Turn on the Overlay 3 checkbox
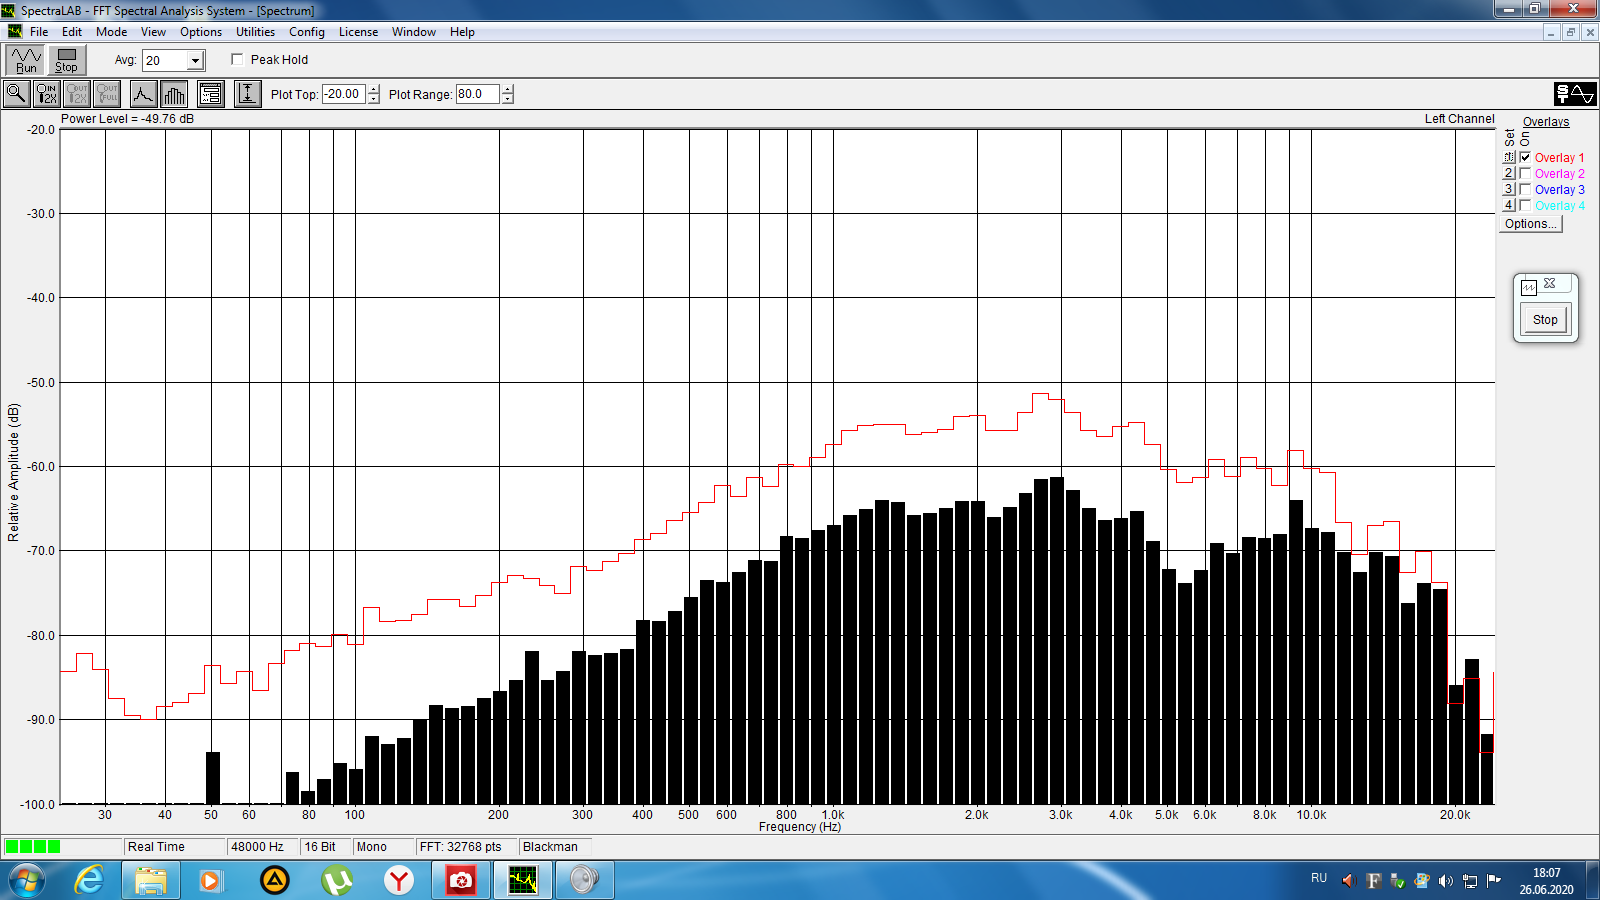 [x=1525, y=189]
